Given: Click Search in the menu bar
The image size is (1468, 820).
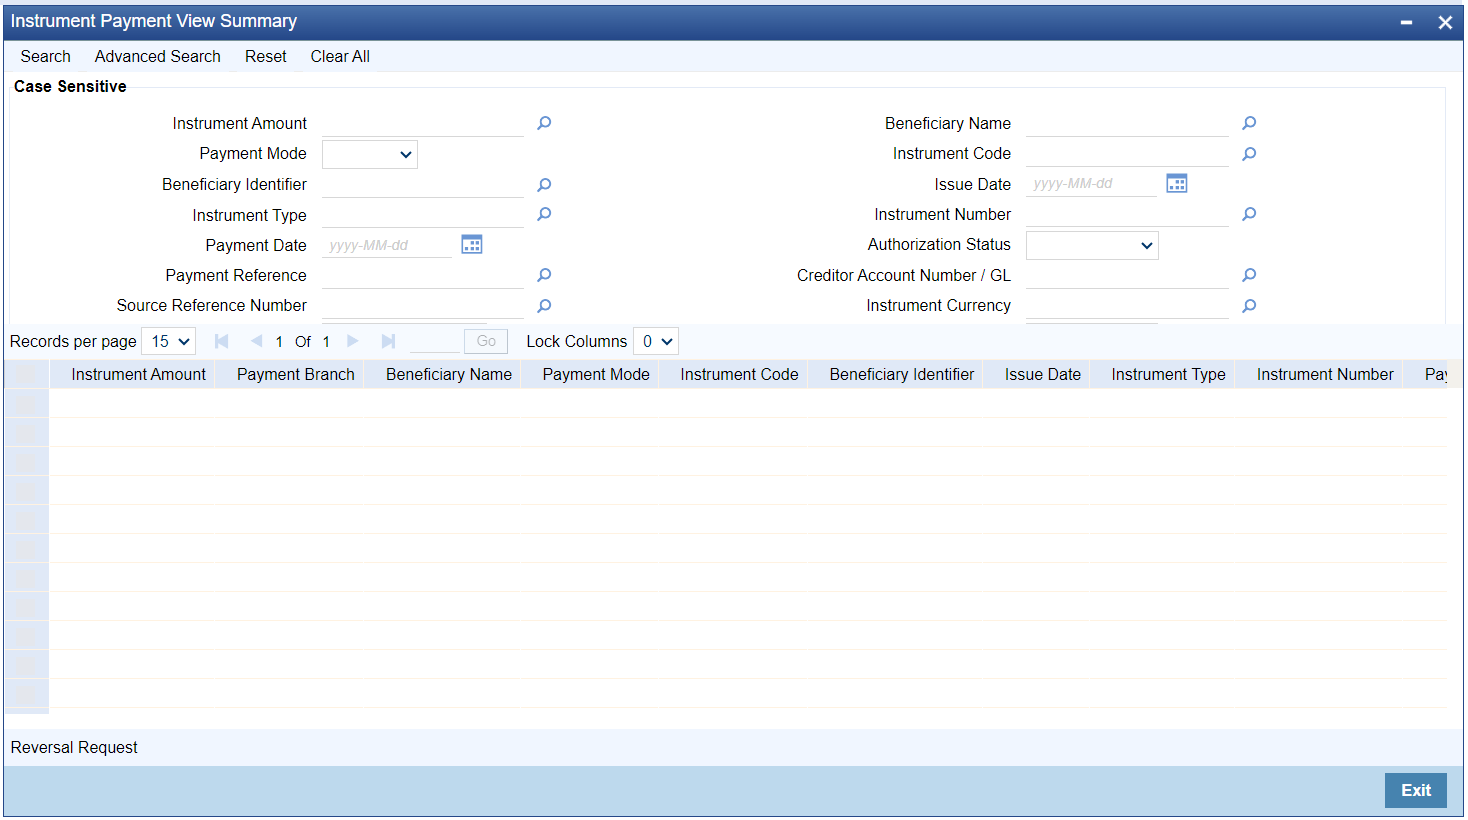Looking at the screenshot, I should (x=45, y=56).
